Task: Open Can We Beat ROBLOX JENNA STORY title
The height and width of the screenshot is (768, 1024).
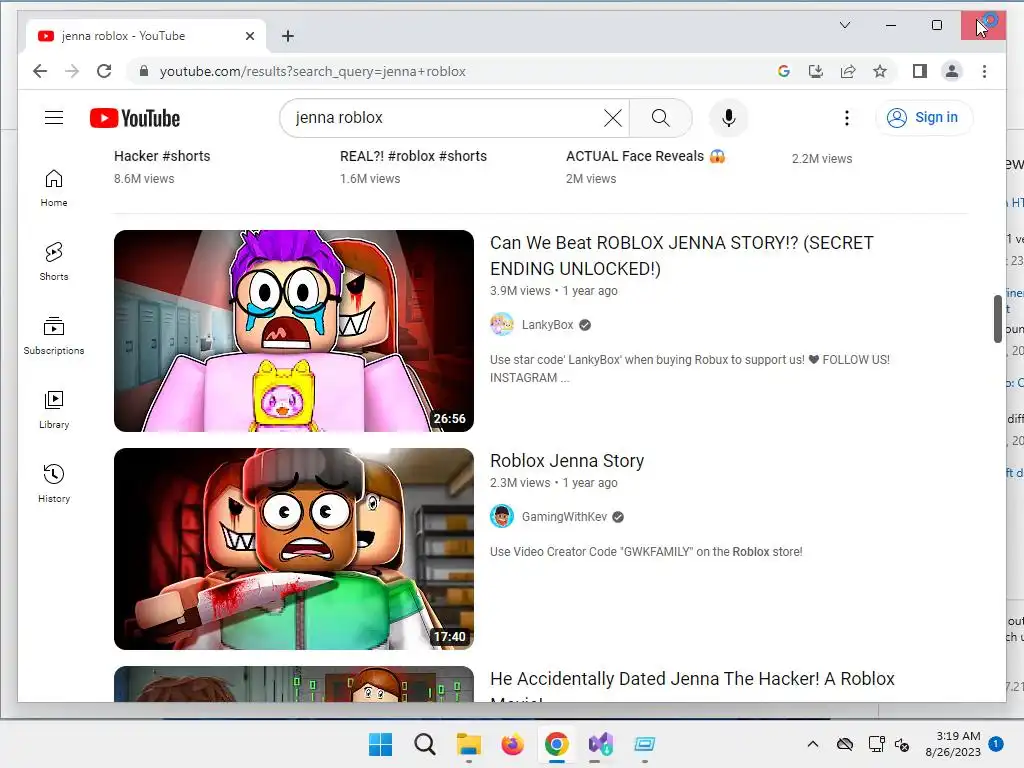Action: (x=681, y=255)
